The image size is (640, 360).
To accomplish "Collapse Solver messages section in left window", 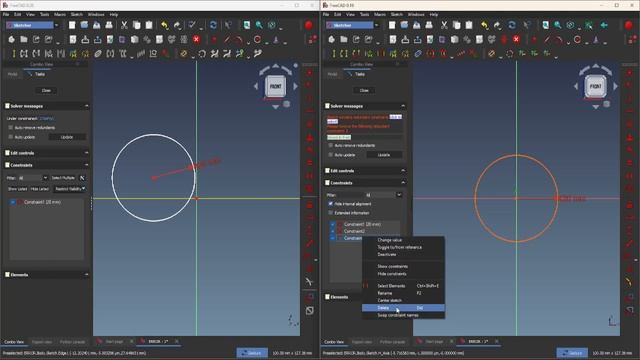I will coord(87,106).
